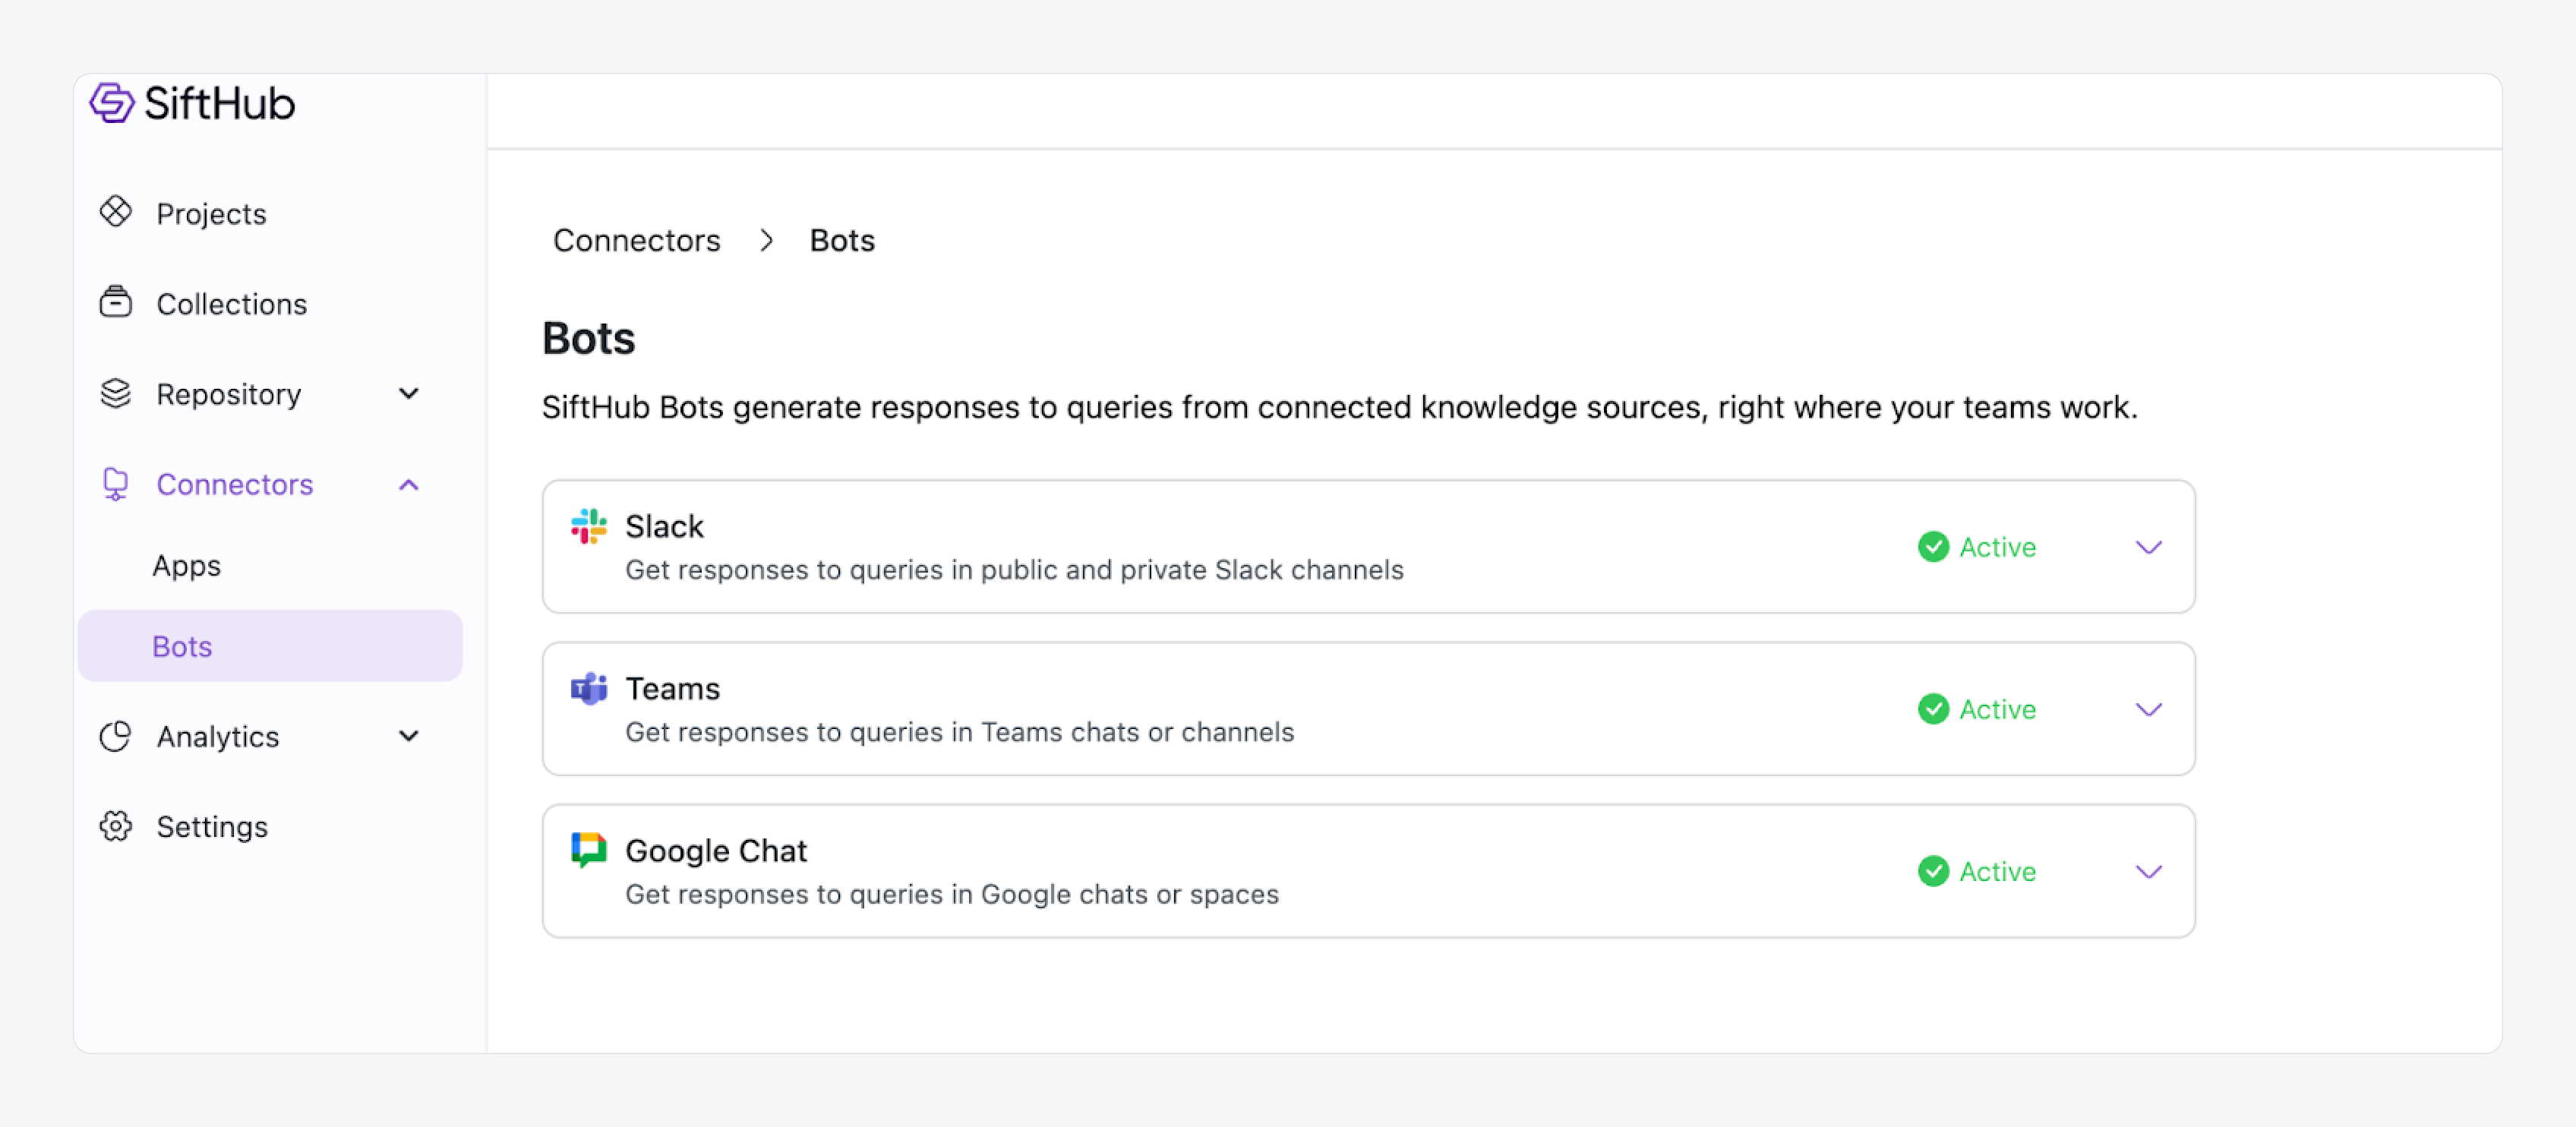Open the Apps submenu item
This screenshot has width=2576, height=1127.
187,565
